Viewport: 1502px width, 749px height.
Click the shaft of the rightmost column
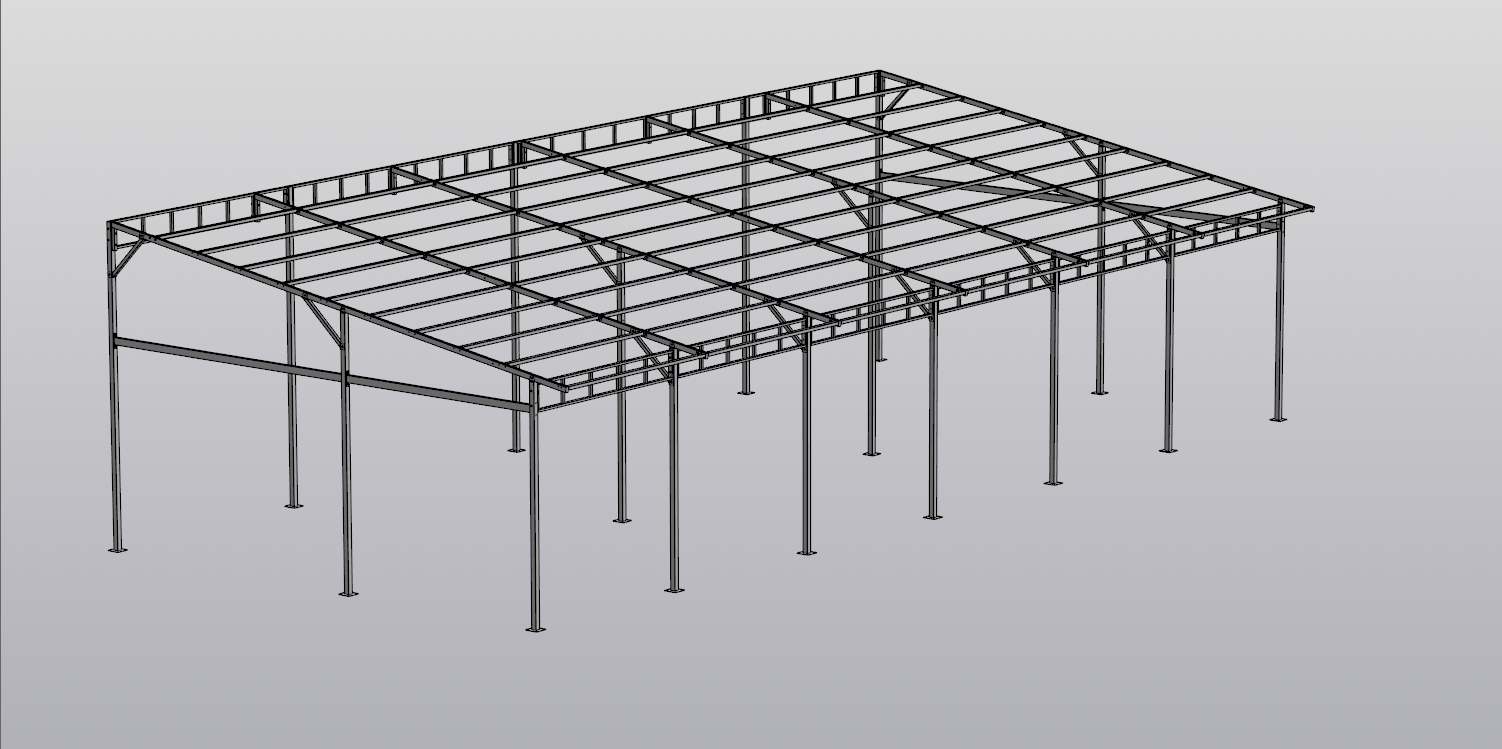(x=1278, y=320)
